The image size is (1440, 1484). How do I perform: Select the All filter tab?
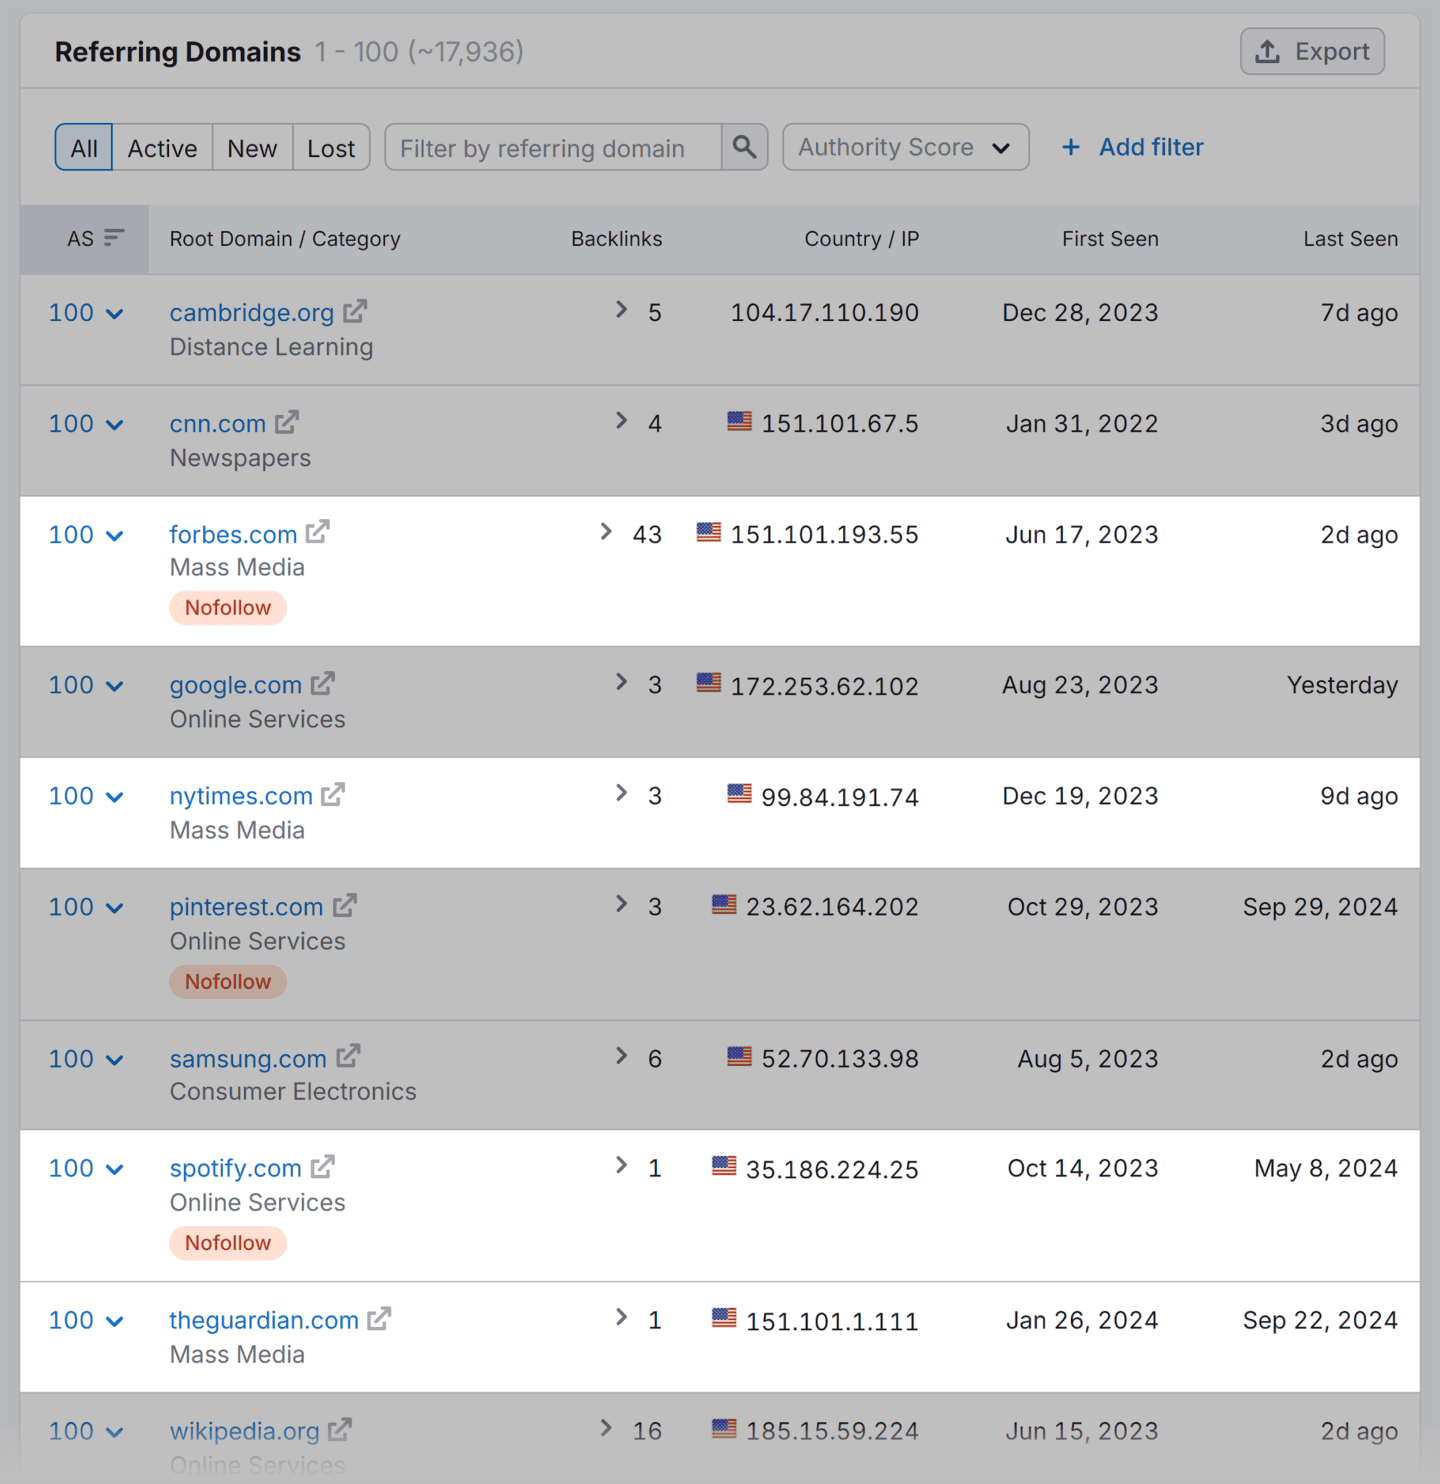point(84,148)
